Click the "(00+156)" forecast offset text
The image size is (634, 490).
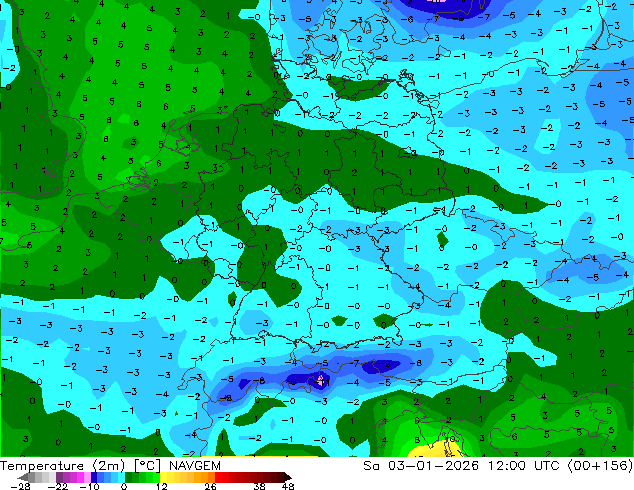600,466
